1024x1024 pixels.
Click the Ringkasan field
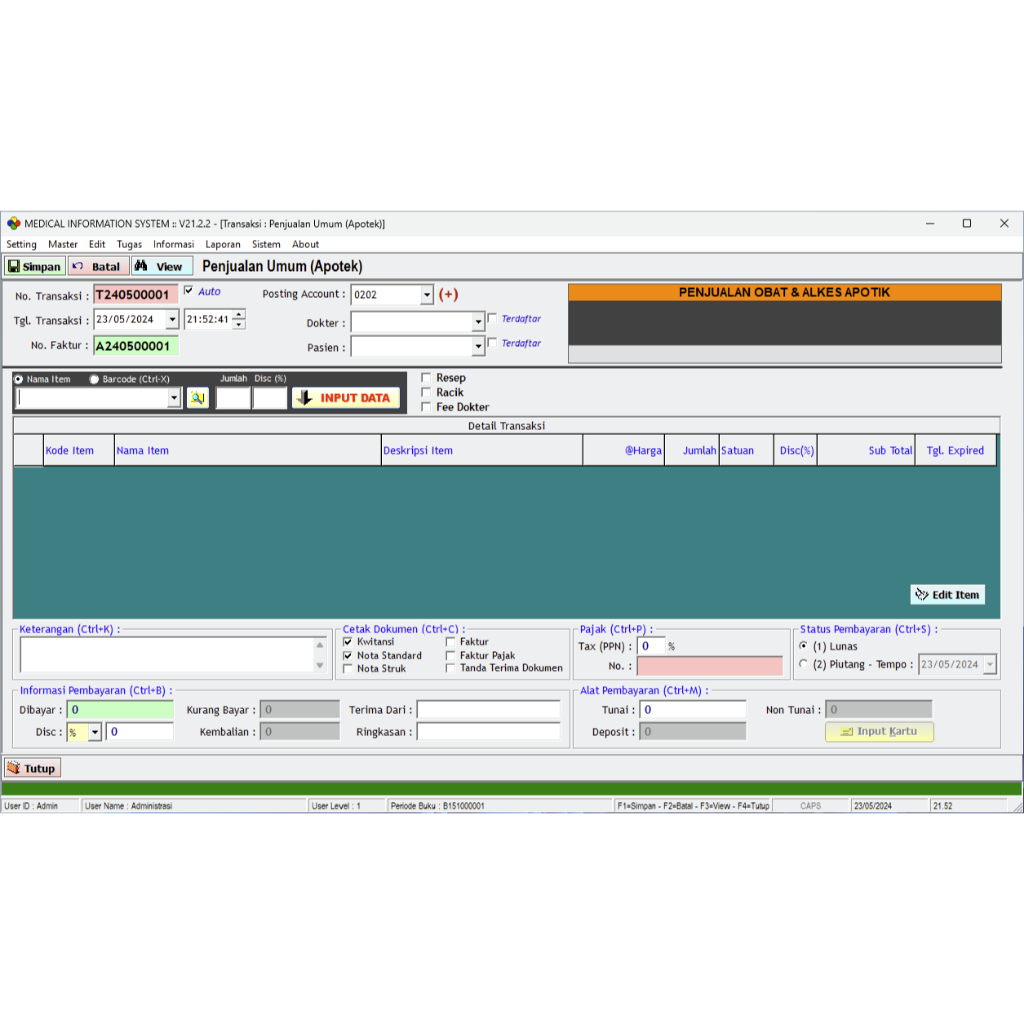point(488,732)
